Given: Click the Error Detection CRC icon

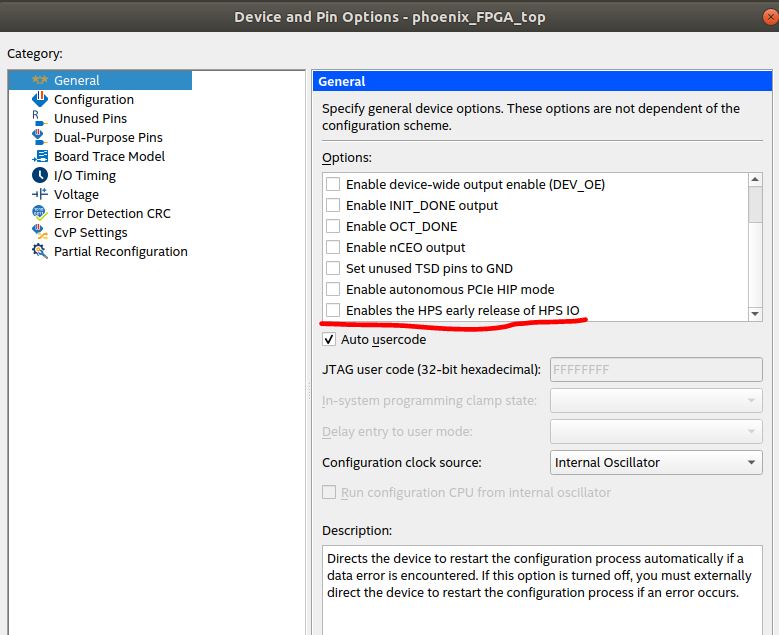Looking at the screenshot, I should click(40, 214).
